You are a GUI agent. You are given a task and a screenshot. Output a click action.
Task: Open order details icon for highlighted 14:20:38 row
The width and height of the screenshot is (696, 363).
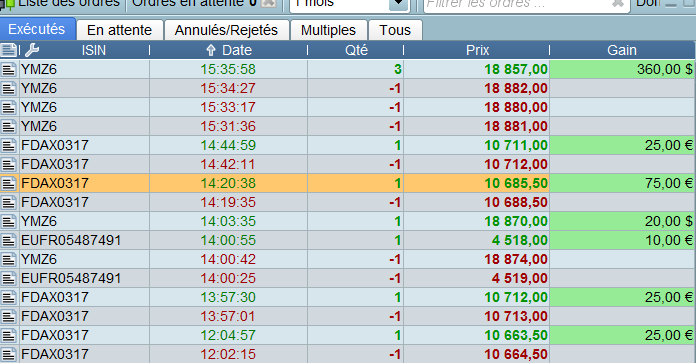pos(9,183)
